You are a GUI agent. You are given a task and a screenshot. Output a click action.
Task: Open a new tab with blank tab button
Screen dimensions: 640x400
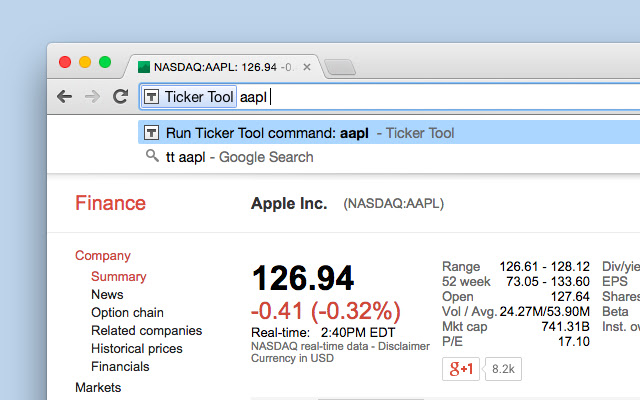pos(340,67)
